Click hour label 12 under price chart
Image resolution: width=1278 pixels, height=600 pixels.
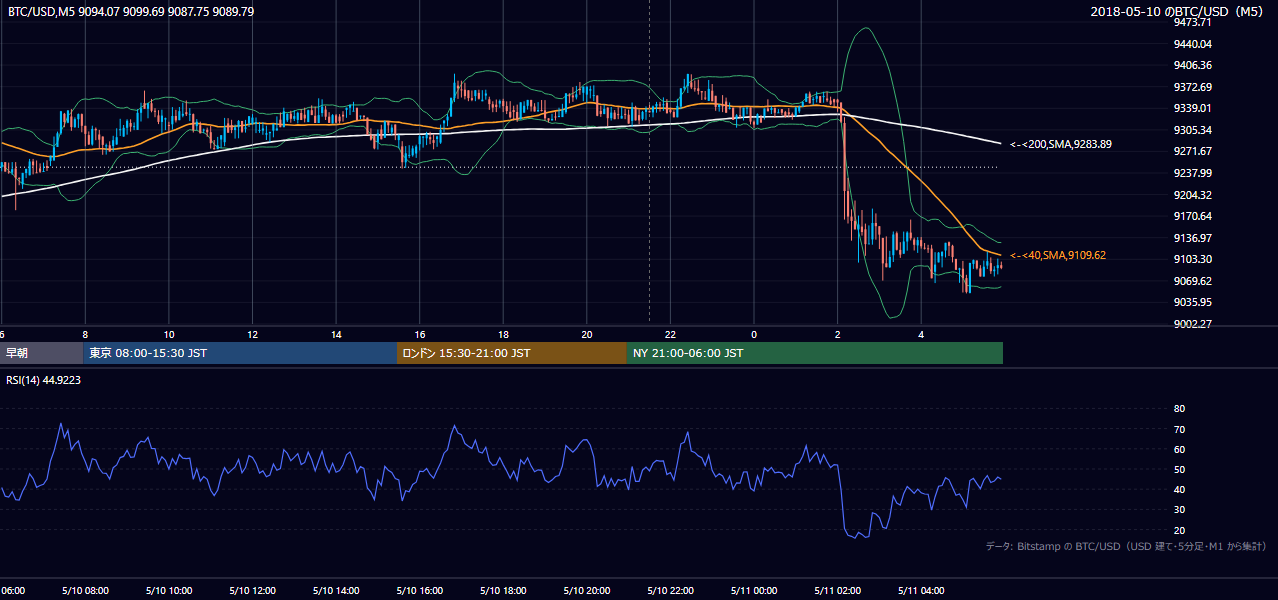pyautogui.click(x=253, y=334)
